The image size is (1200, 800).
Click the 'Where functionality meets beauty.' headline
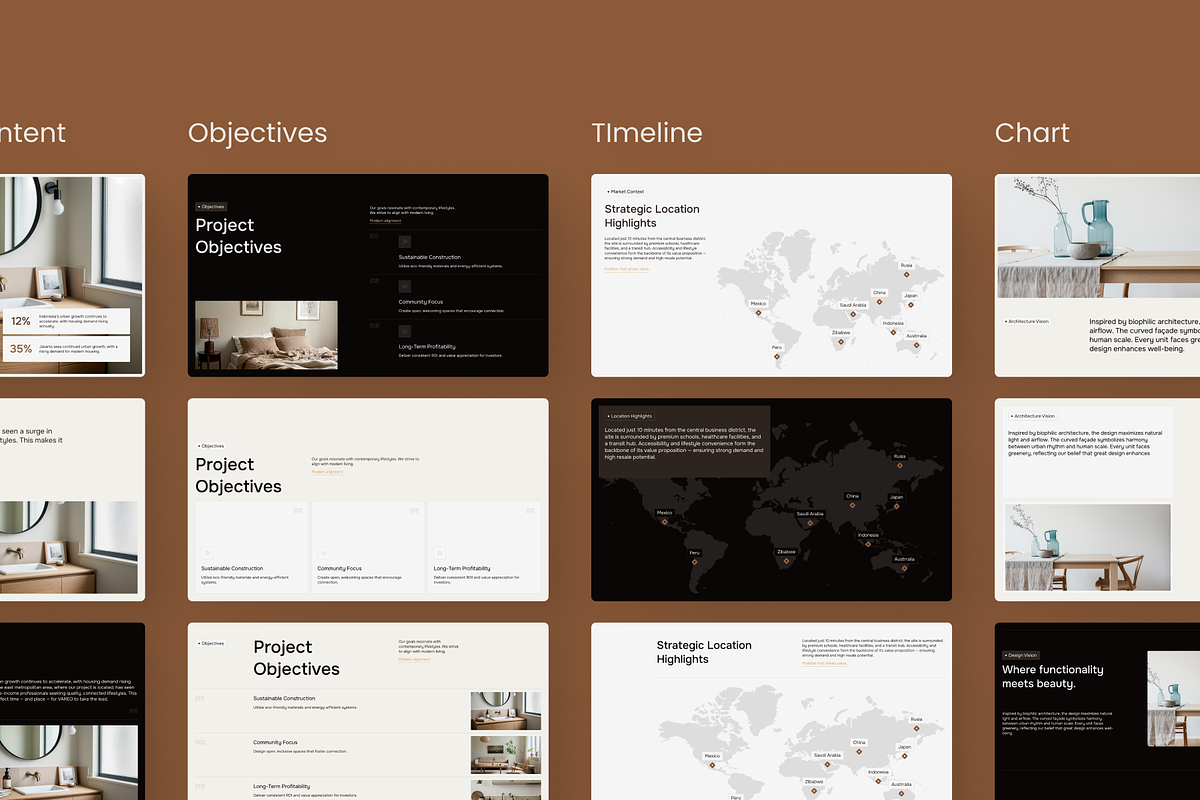click(1053, 677)
